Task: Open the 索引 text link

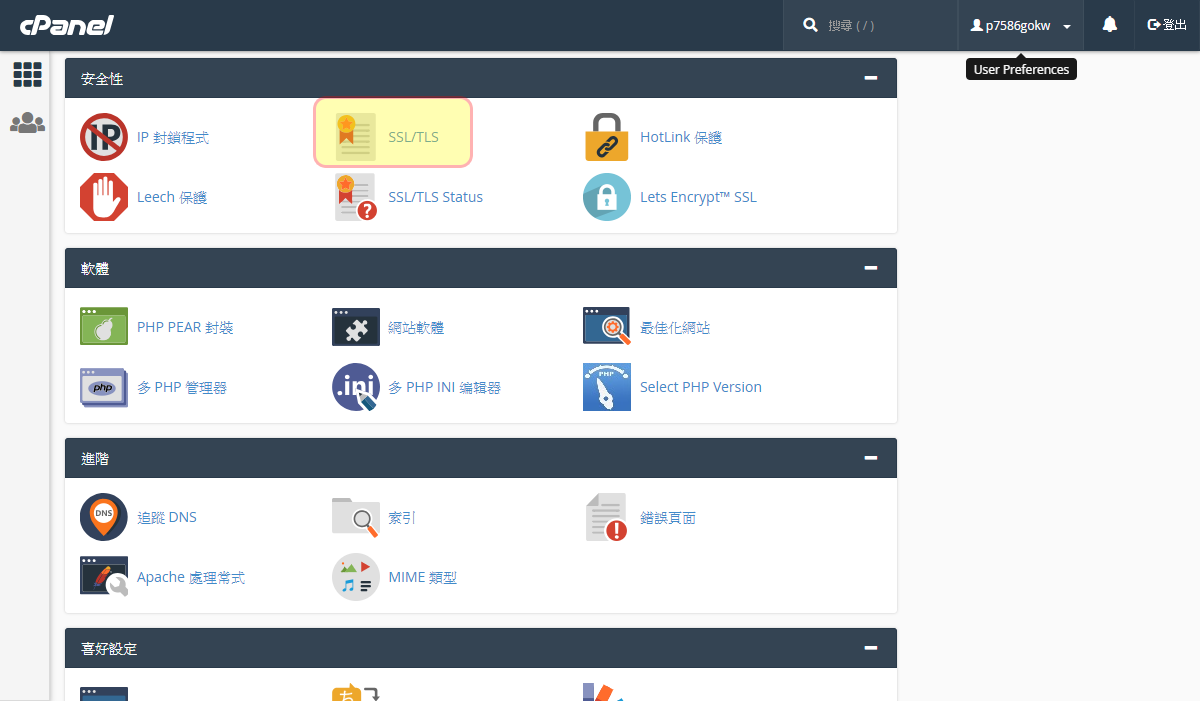Action: tap(402, 518)
